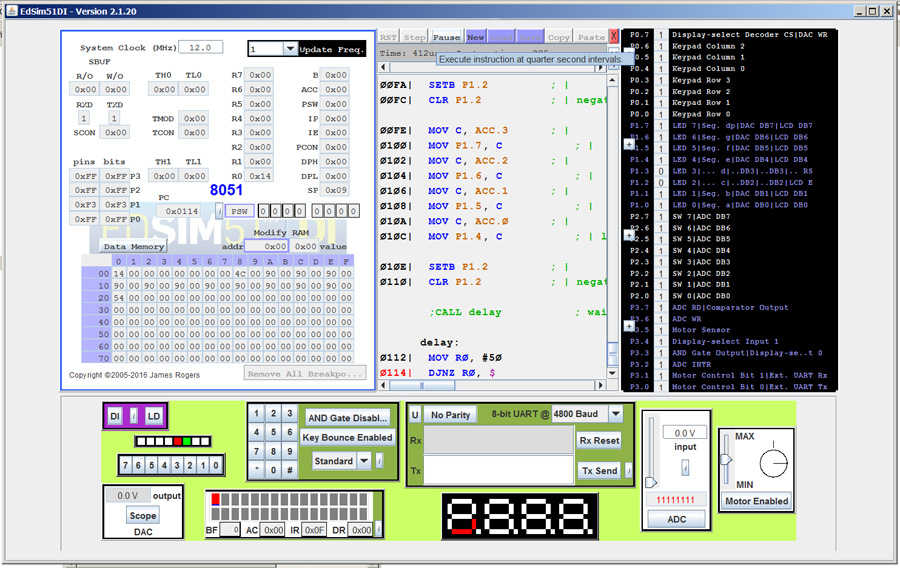Click the Data Memory button

[134, 246]
